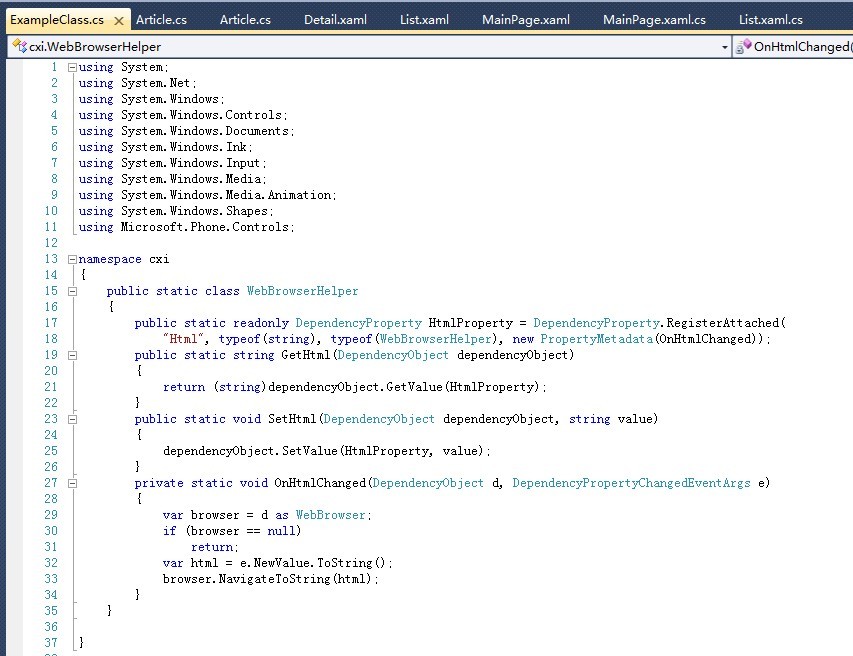Collapse the GetHtml method region
This screenshot has width=853, height=656.
[x=72, y=356]
